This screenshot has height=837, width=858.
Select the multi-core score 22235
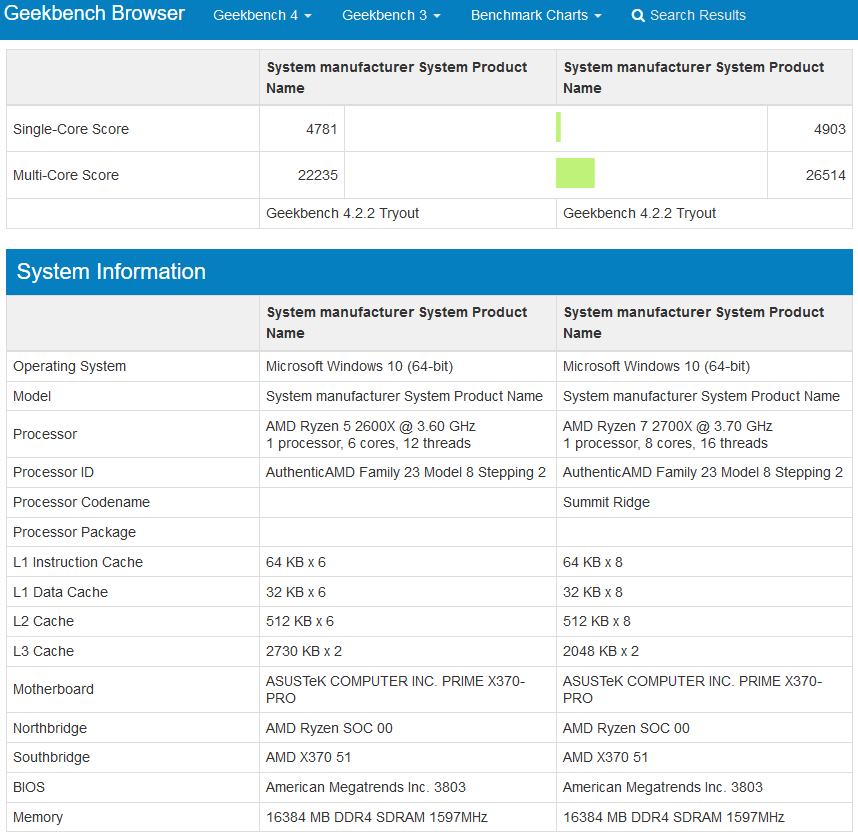click(x=317, y=175)
